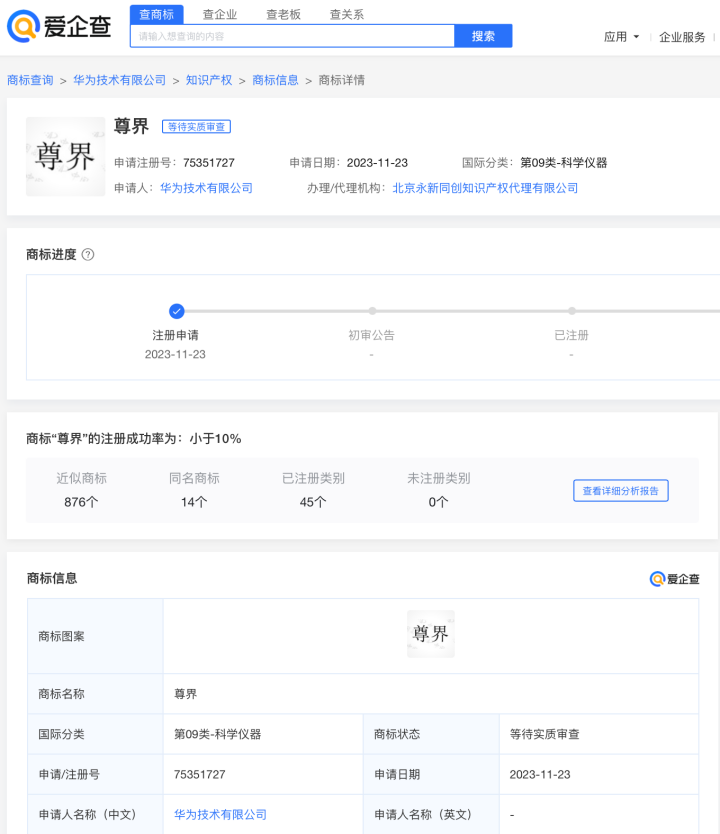Open 知识产权 breadcrumb link
720x834 pixels.
209,80
